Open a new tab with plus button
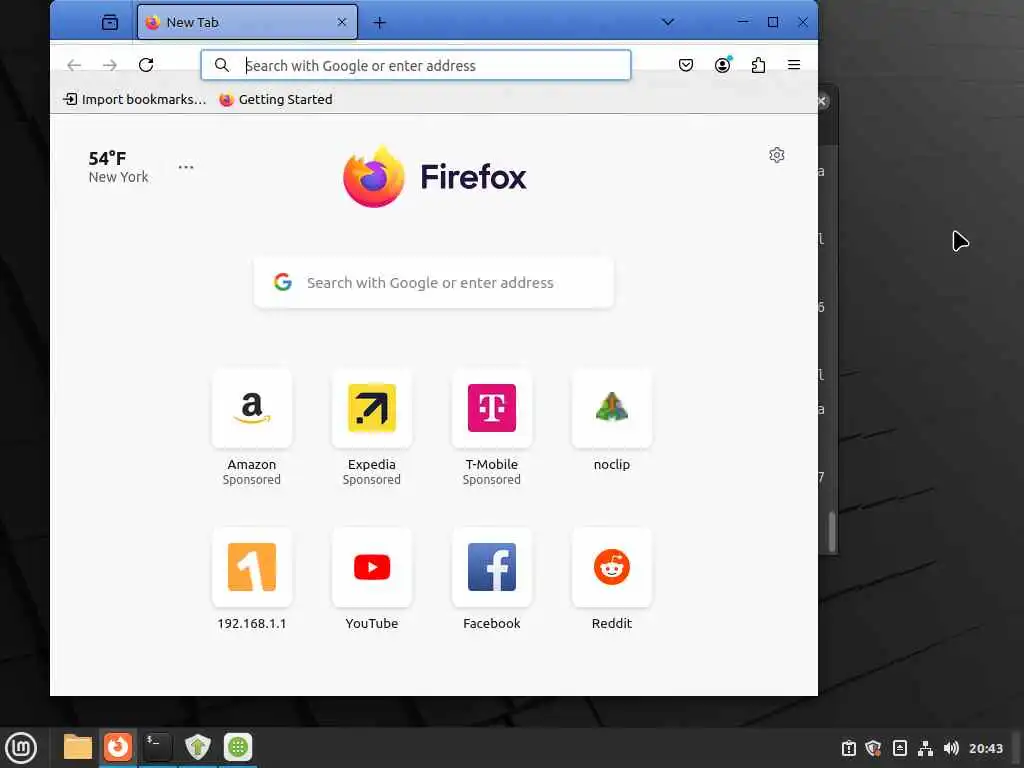 click(x=379, y=23)
